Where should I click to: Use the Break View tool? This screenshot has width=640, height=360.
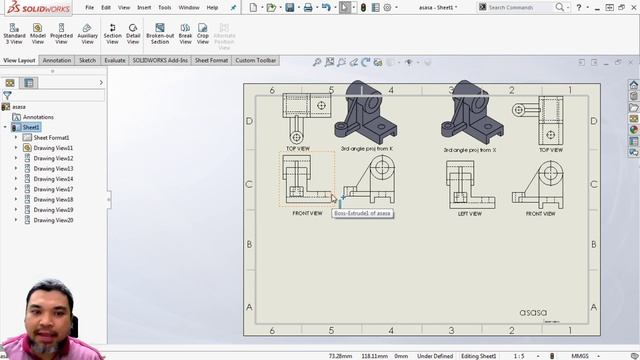(x=185, y=33)
